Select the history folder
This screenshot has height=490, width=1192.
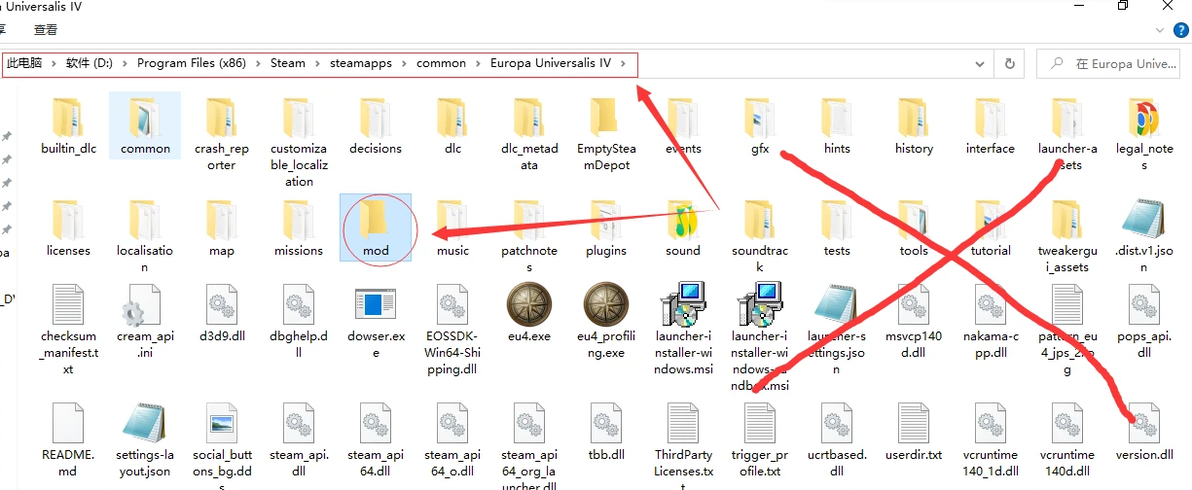[x=914, y=126]
